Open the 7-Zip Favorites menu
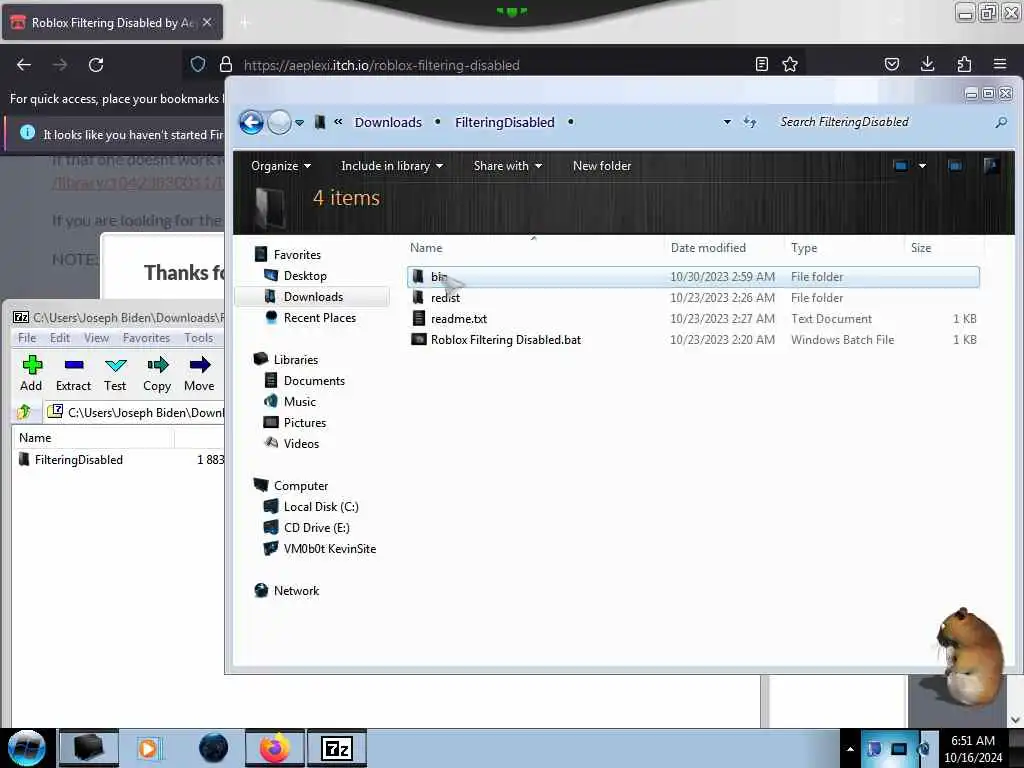1024x768 pixels. tap(146, 338)
